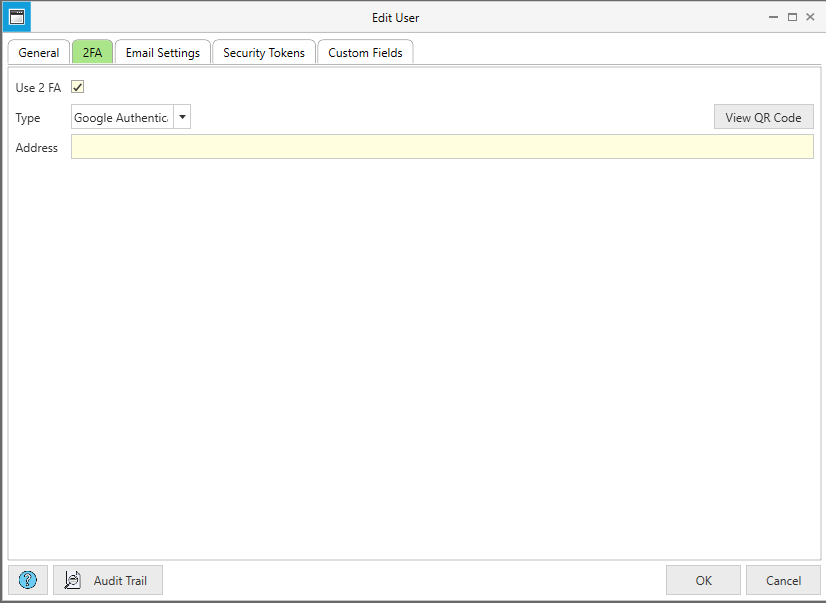Go to the Security Tokens tab
Viewport: 826px width, 603px height.
pyautogui.click(x=264, y=52)
